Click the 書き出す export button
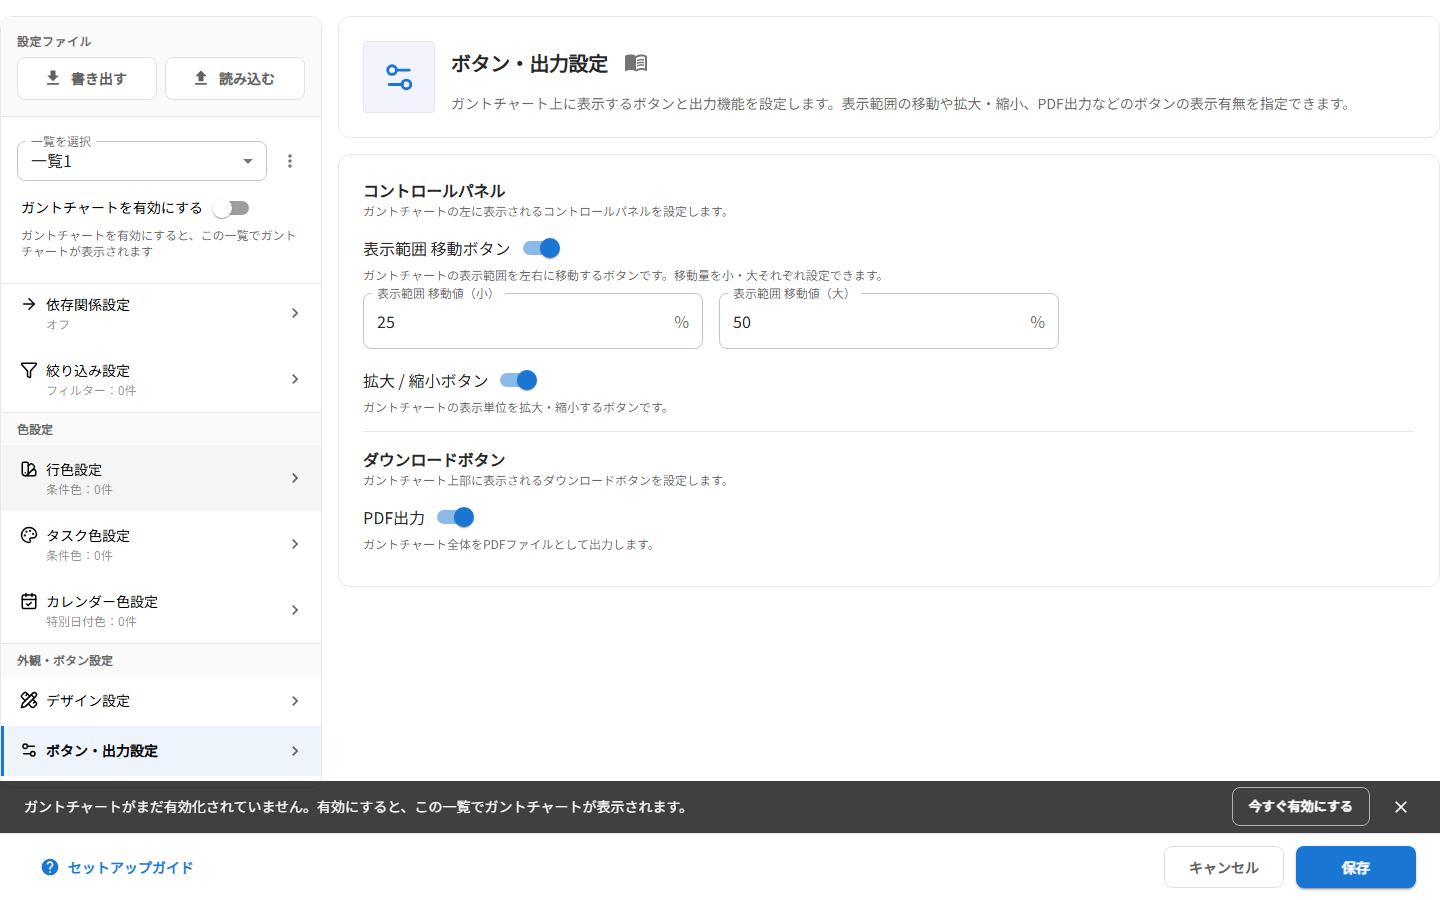 (87, 78)
